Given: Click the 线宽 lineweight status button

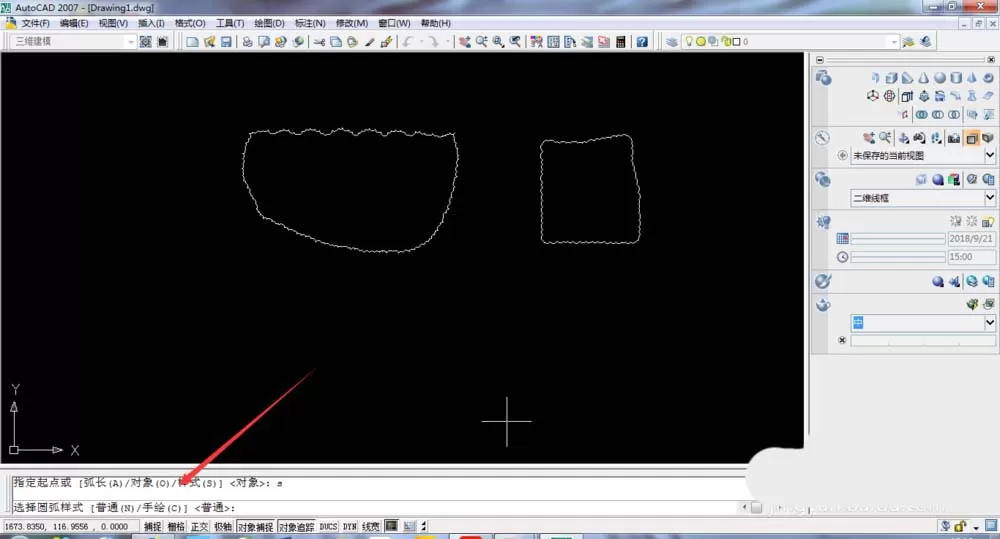Looking at the screenshot, I should pos(371,526).
